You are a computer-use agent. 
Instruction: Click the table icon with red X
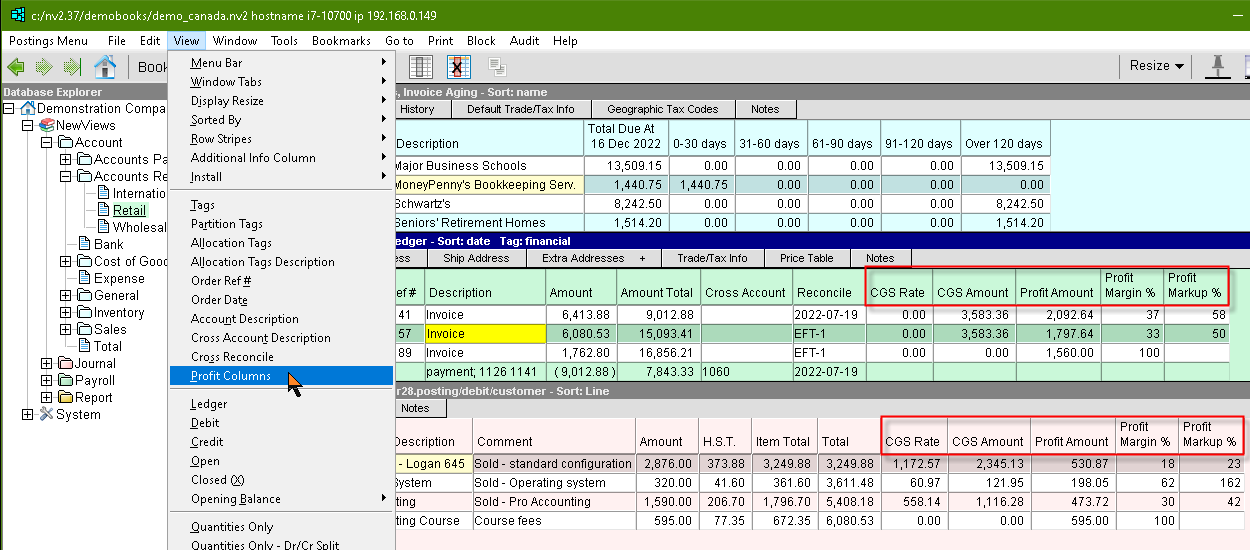459,67
